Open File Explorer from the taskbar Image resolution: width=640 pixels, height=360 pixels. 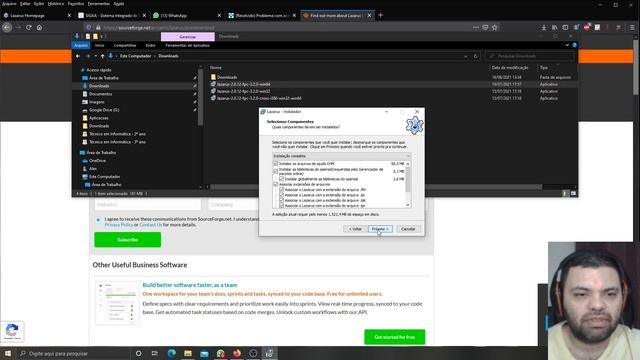point(188,353)
